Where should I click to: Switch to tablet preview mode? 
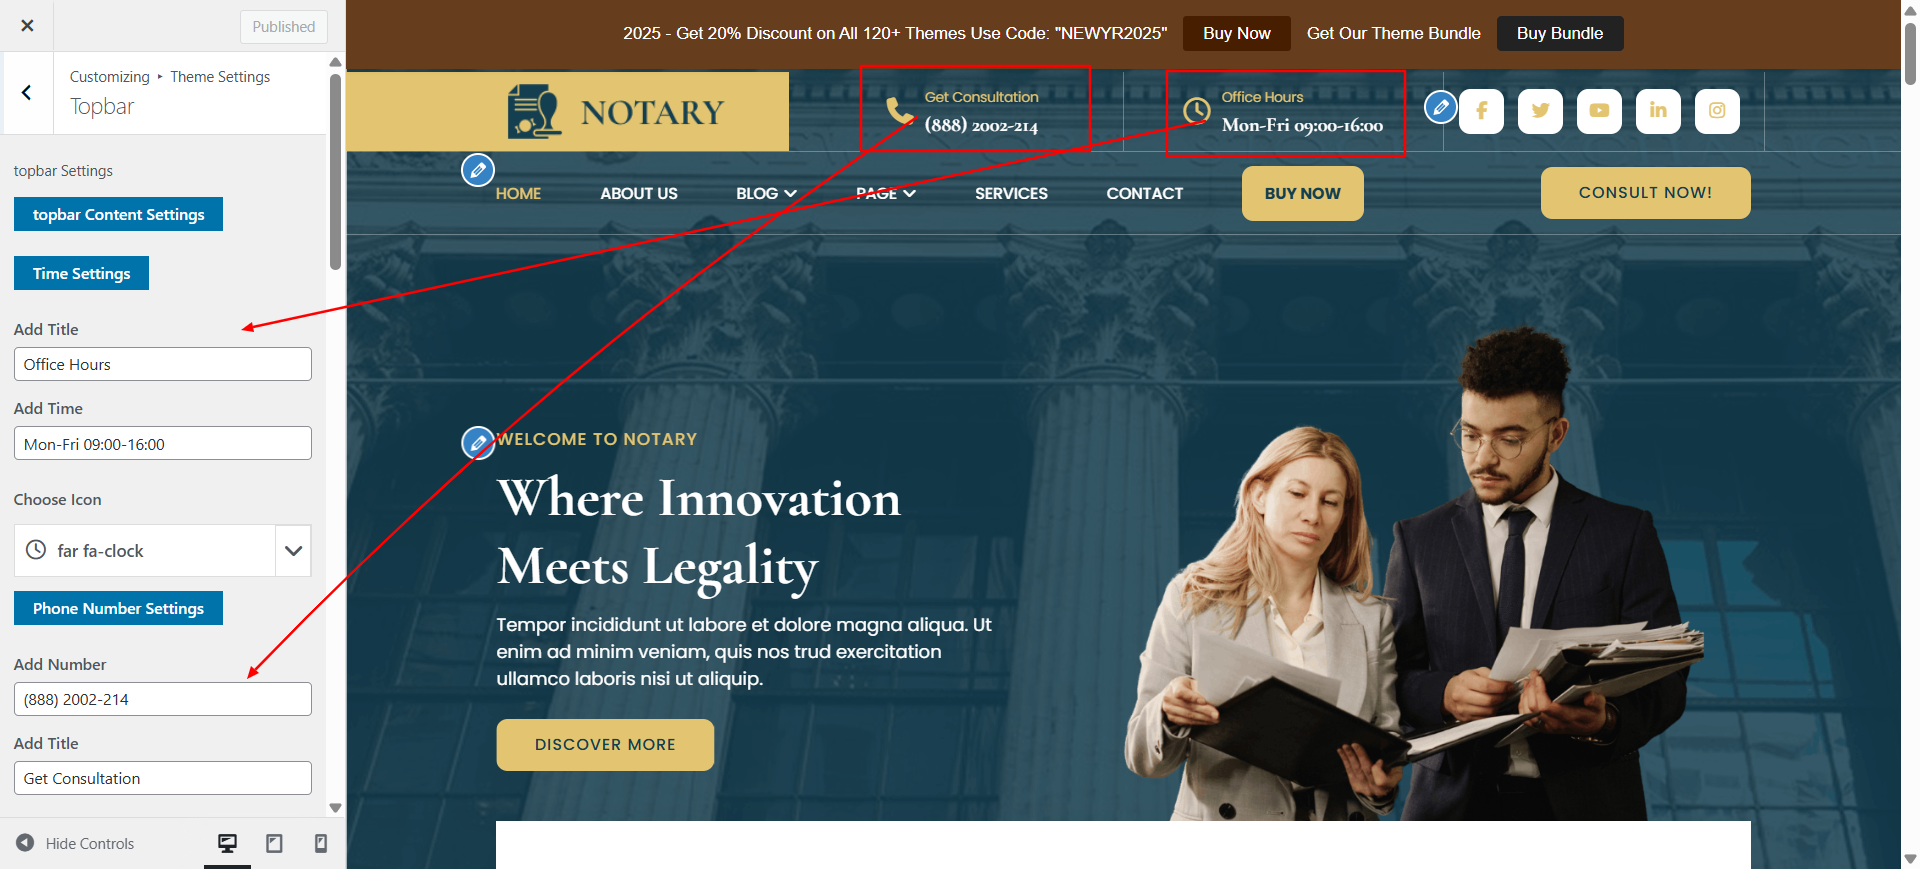pyautogui.click(x=274, y=844)
